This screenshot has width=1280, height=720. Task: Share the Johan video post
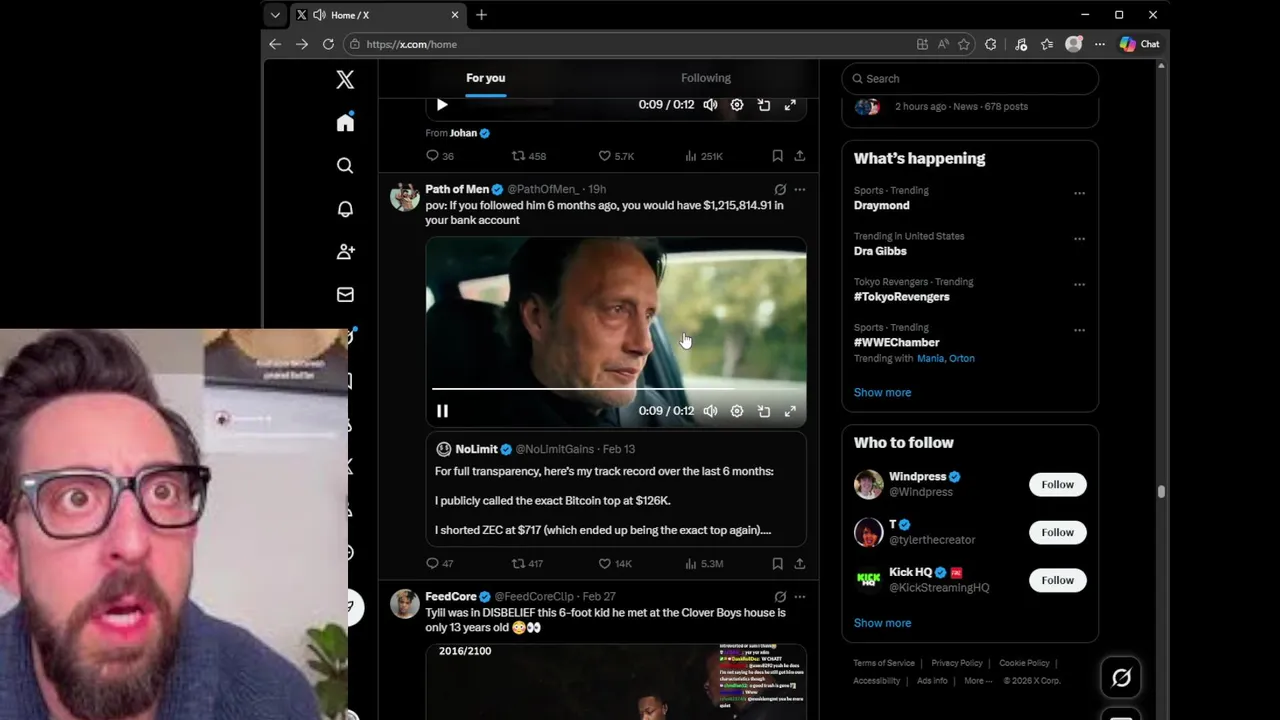tap(800, 156)
